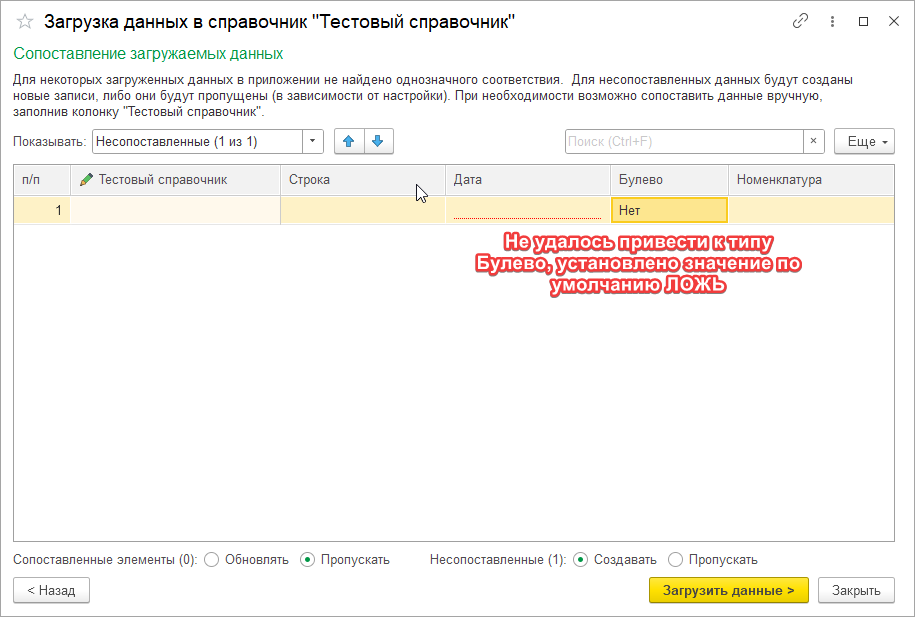Choose Создавать for unmatched elements
915x617 pixels.
(x=581, y=560)
